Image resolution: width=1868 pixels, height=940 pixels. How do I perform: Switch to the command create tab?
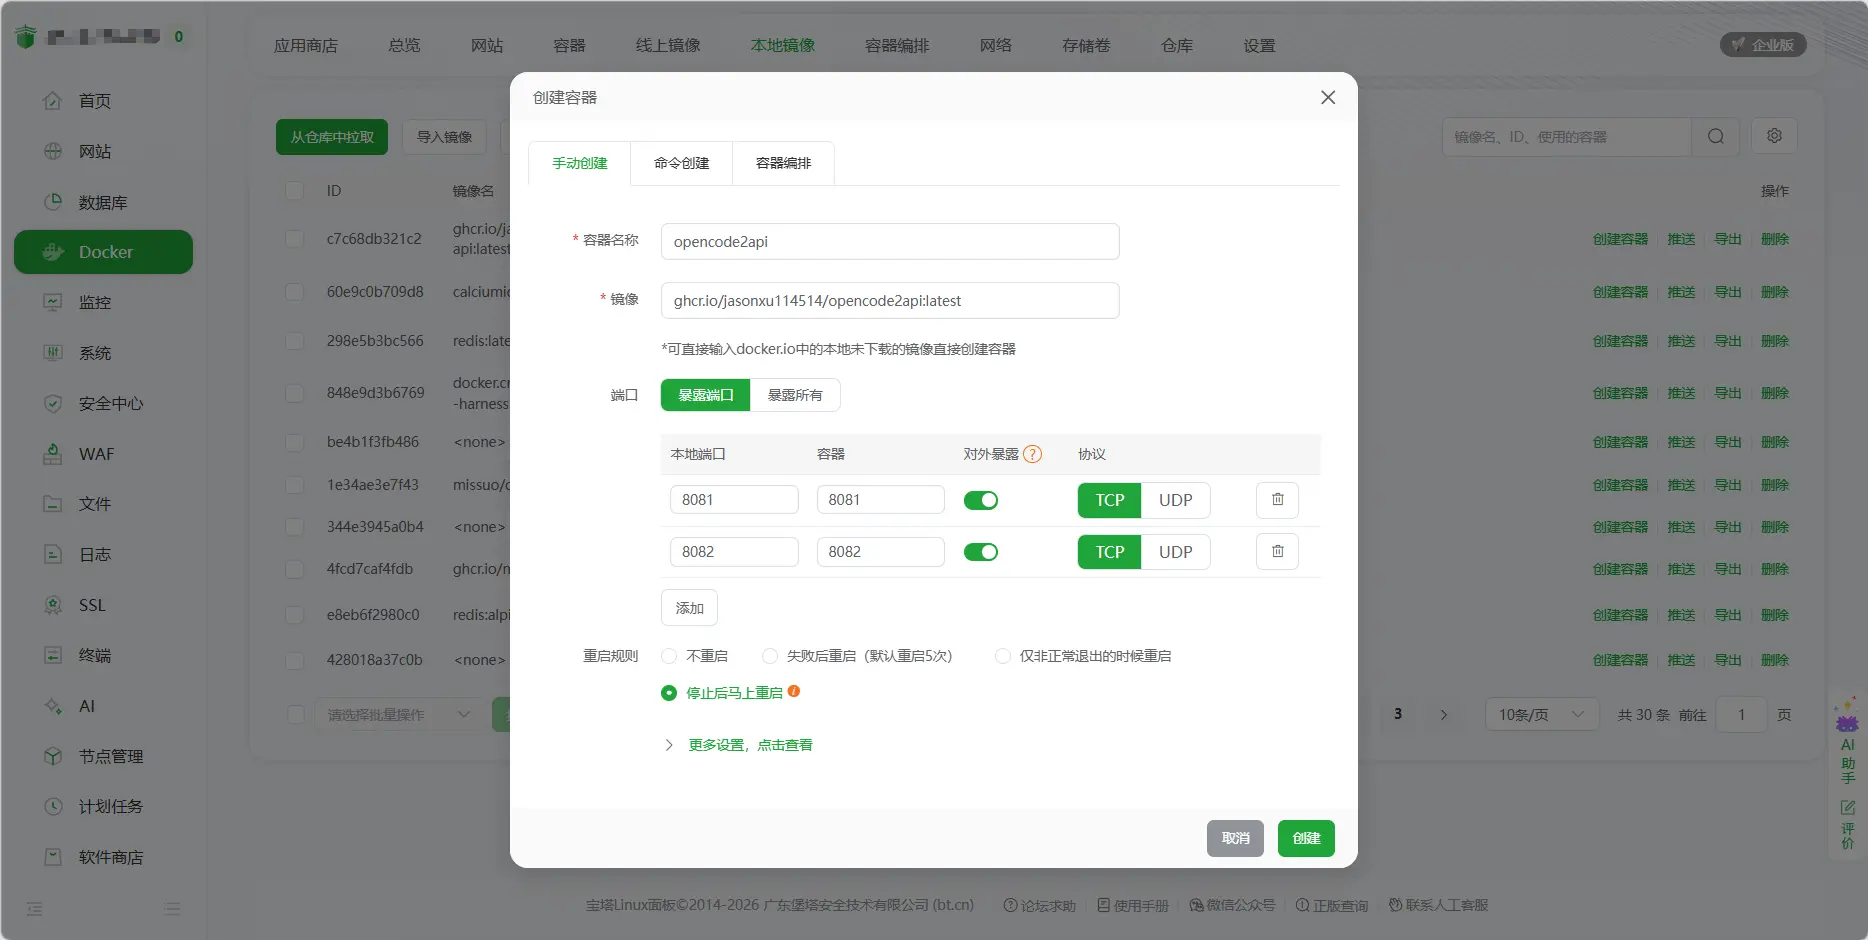pyautogui.click(x=682, y=163)
